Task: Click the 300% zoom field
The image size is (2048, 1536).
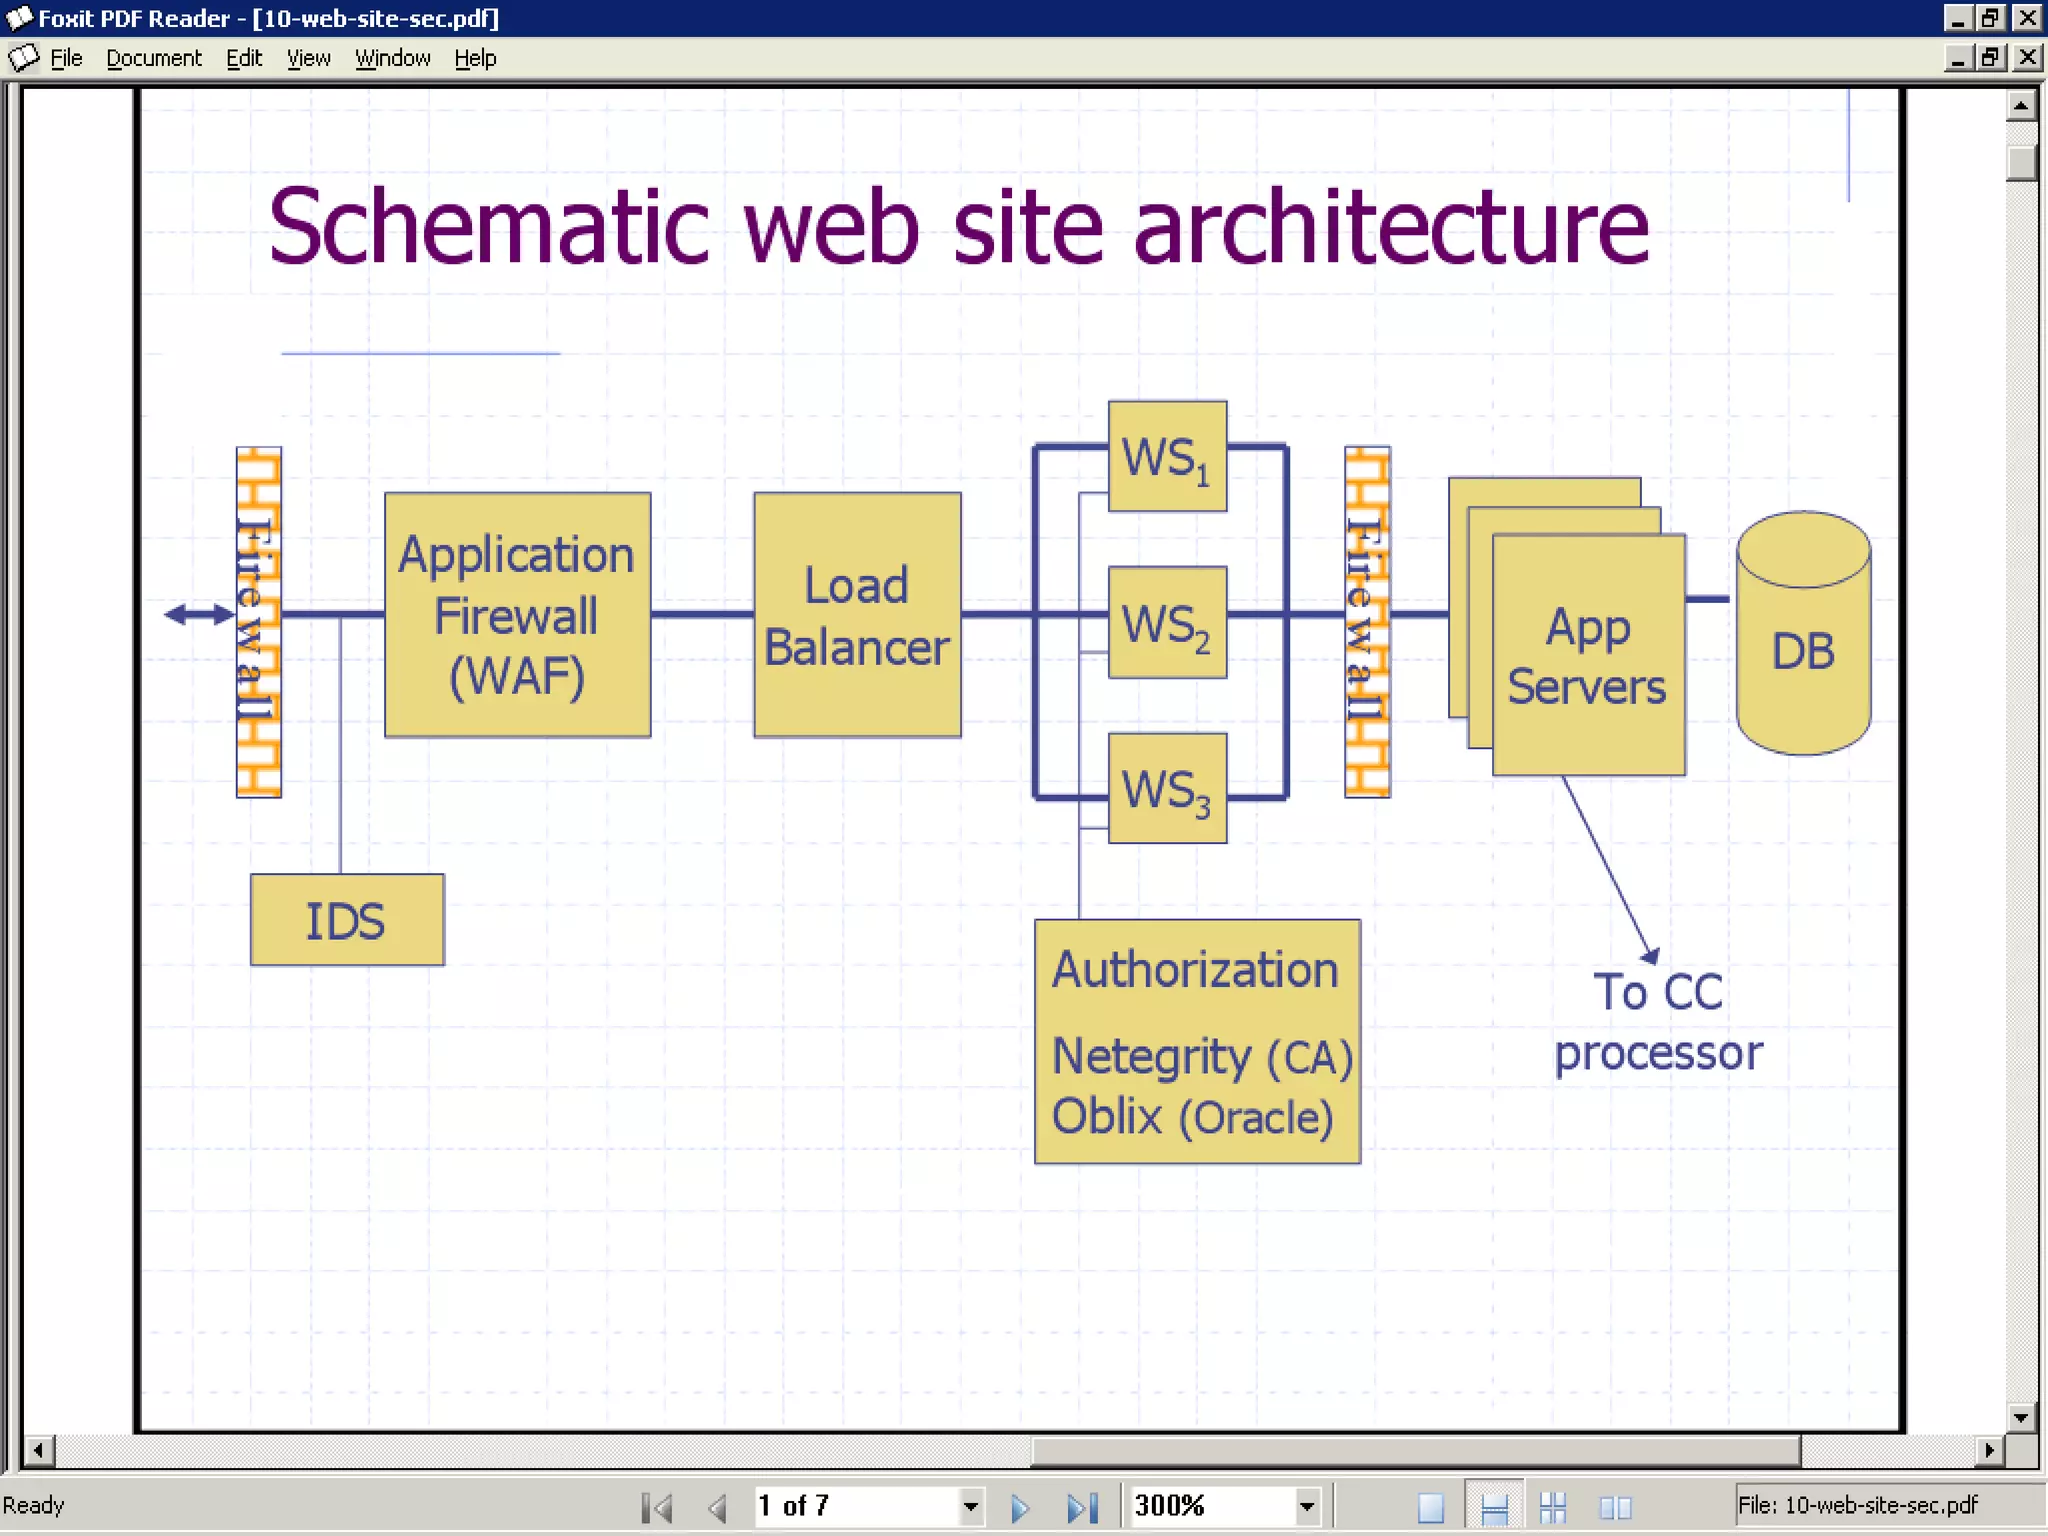Action: (1211, 1507)
